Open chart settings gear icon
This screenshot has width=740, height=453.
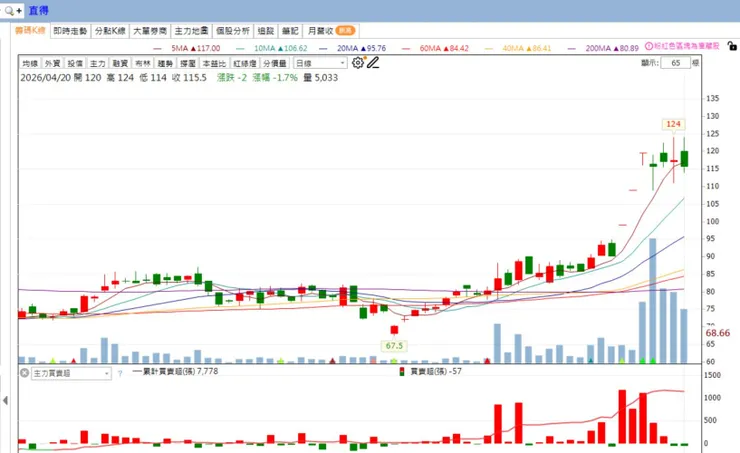pyautogui.click(x=358, y=63)
